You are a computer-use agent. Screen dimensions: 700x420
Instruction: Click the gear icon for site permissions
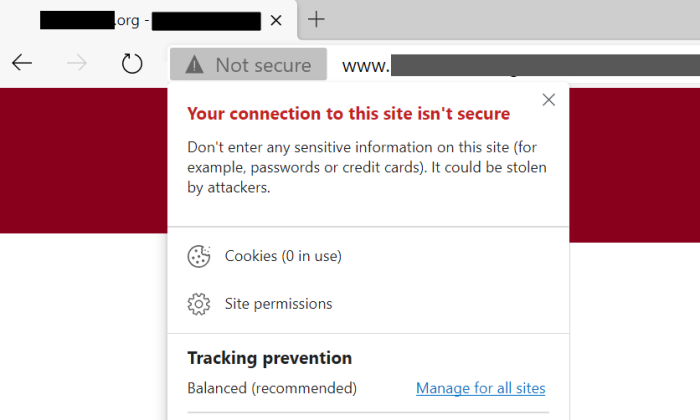coord(199,304)
